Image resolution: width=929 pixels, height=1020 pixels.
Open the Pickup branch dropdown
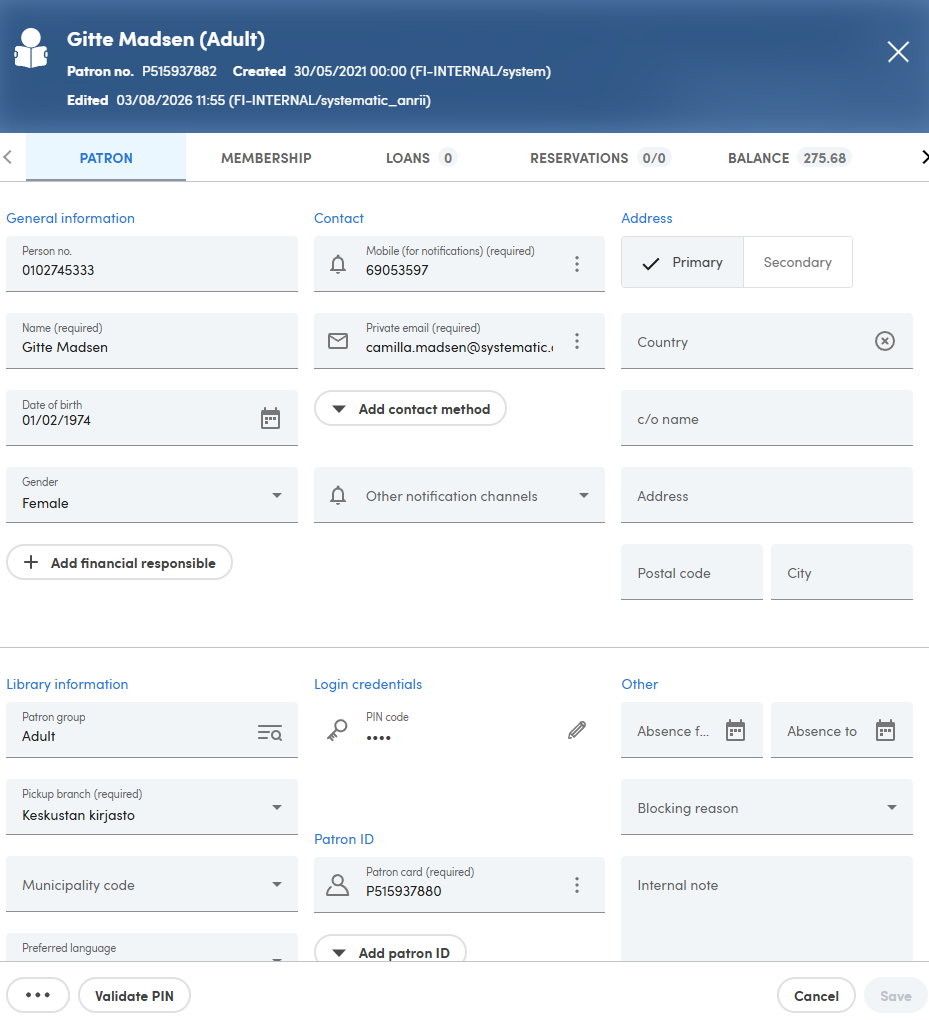pos(276,807)
